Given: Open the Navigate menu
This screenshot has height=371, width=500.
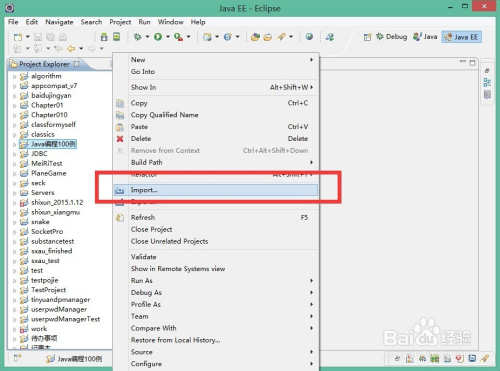Looking at the screenshot, I should click(x=59, y=22).
